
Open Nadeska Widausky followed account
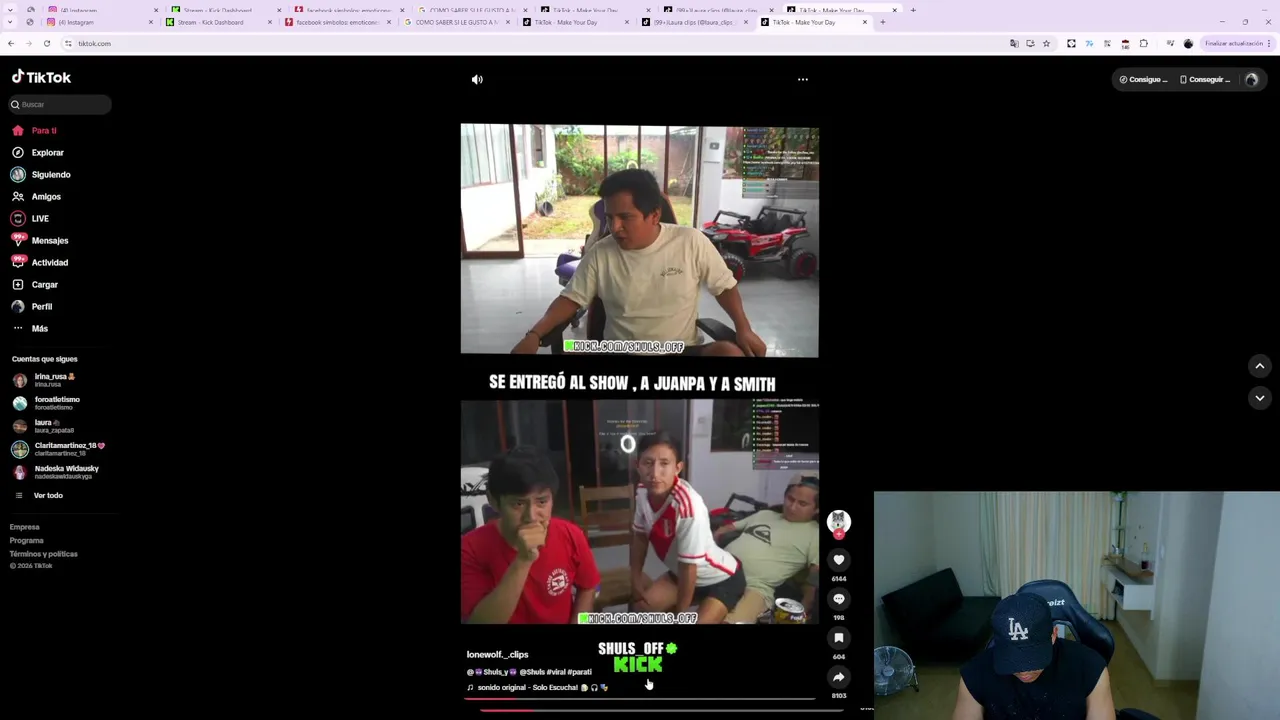tap(58, 472)
